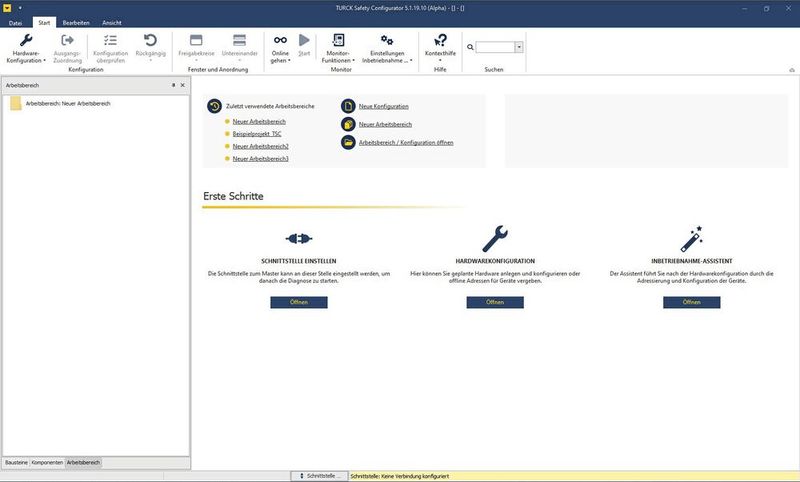Click the search magnifier icon
This screenshot has width=800, height=482.
(x=470, y=47)
